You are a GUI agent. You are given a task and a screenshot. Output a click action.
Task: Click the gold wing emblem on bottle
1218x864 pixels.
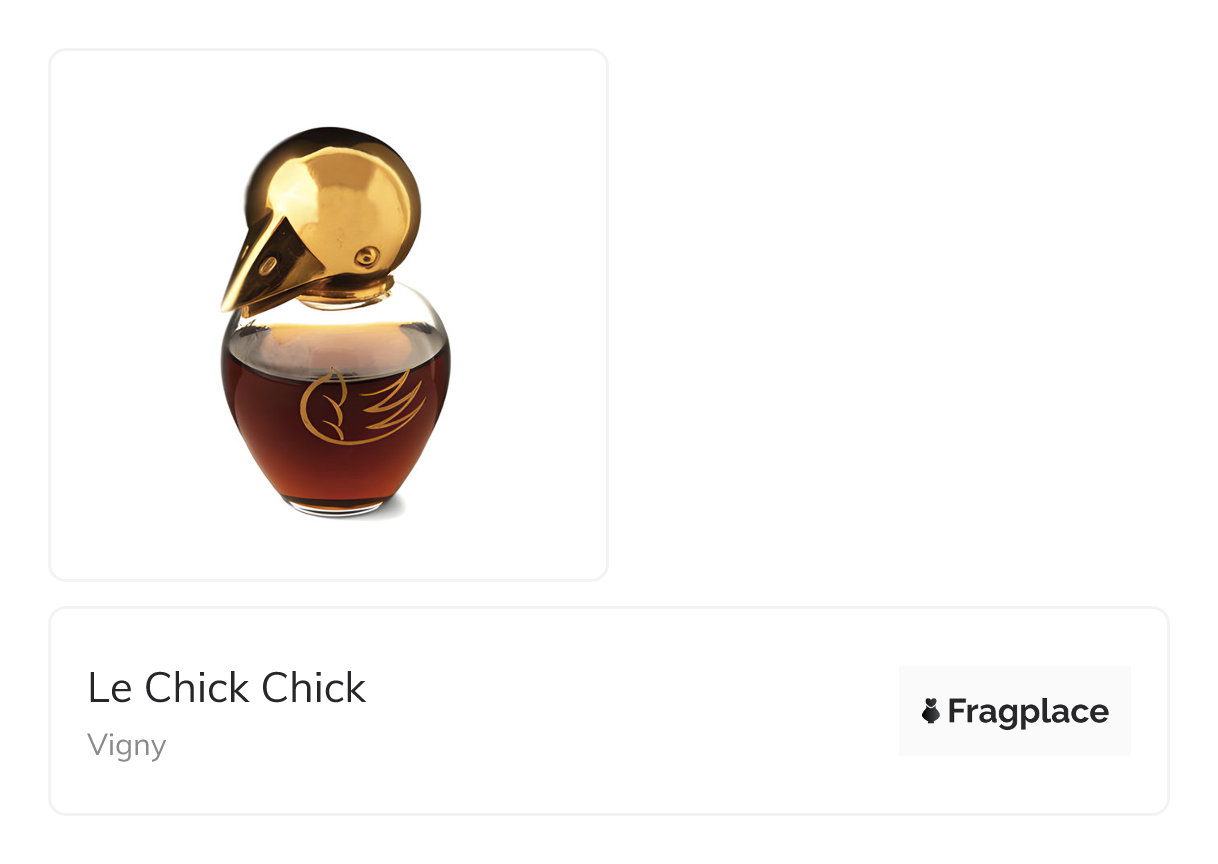[361, 404]
